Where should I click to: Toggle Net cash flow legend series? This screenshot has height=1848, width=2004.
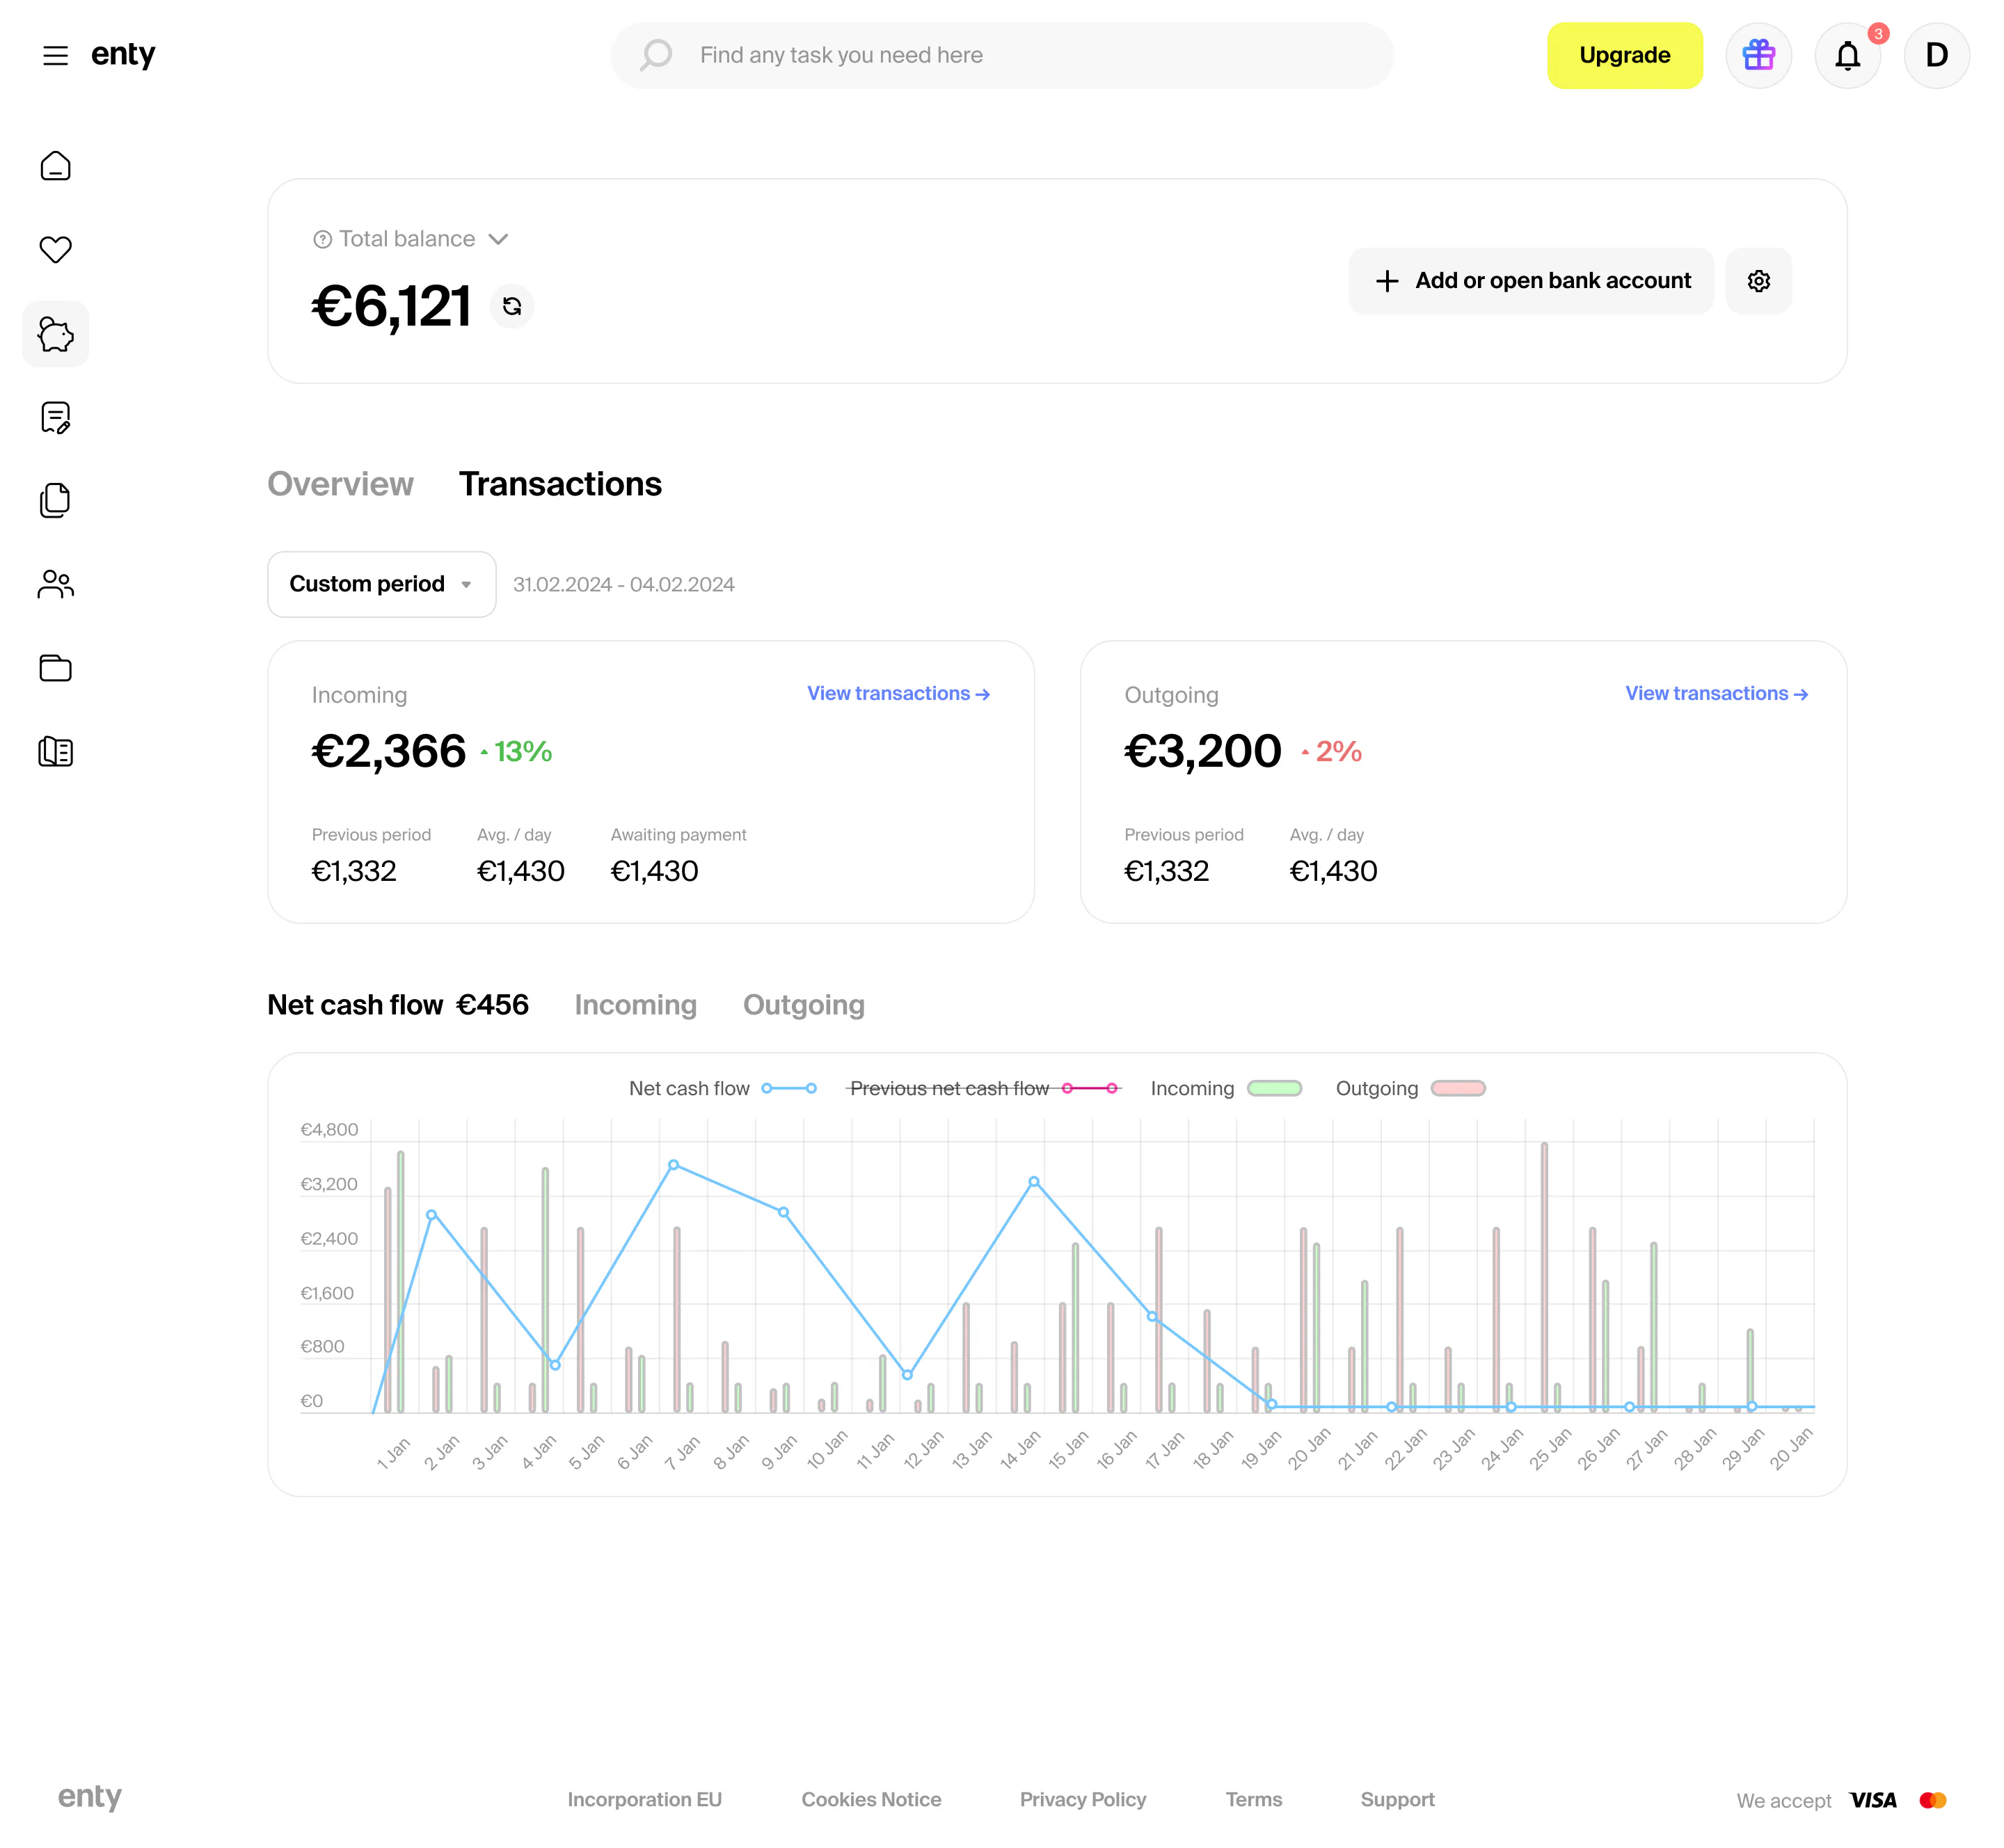(x=722, y=1088)
